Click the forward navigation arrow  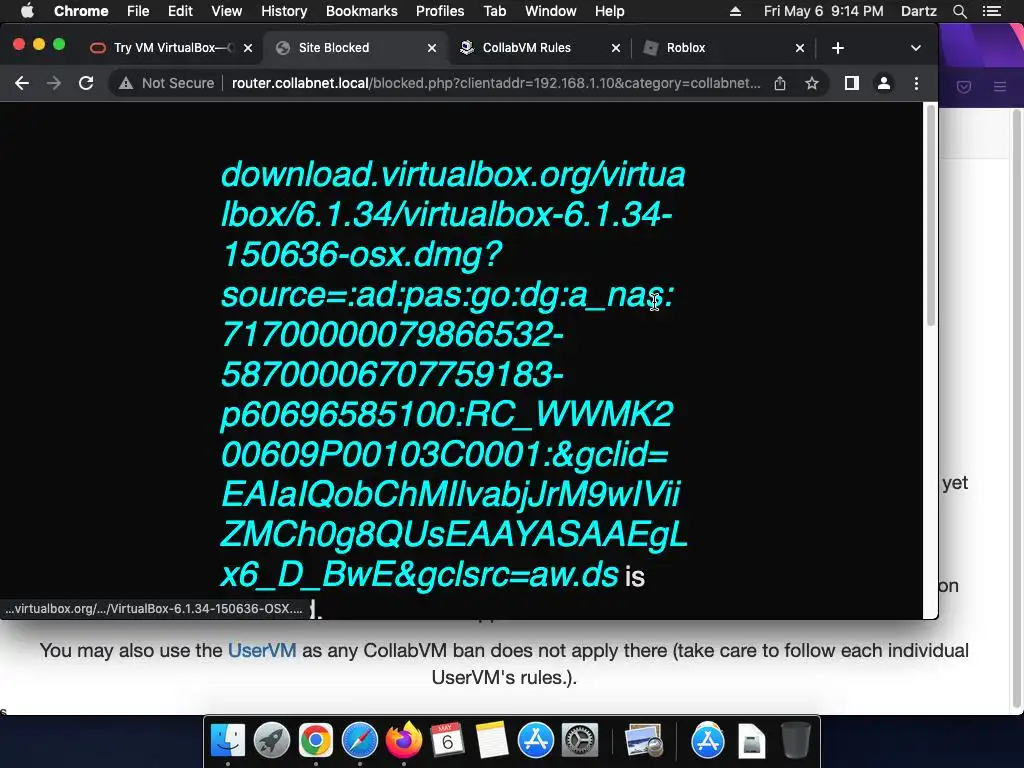tap(54, 83)
